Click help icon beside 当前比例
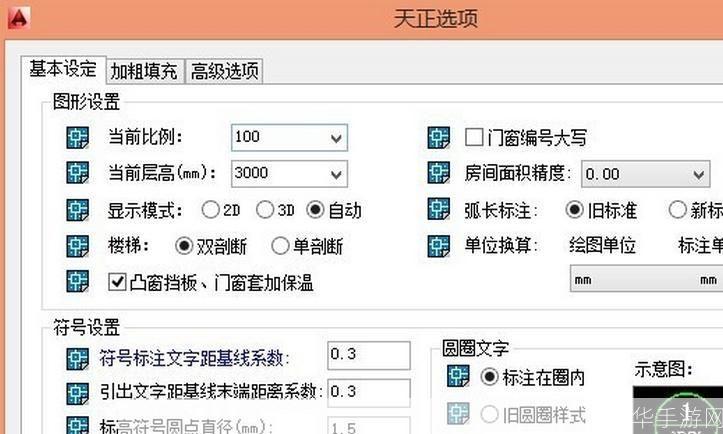The height and width of the screenshot is (434, 723). point(77,138)
